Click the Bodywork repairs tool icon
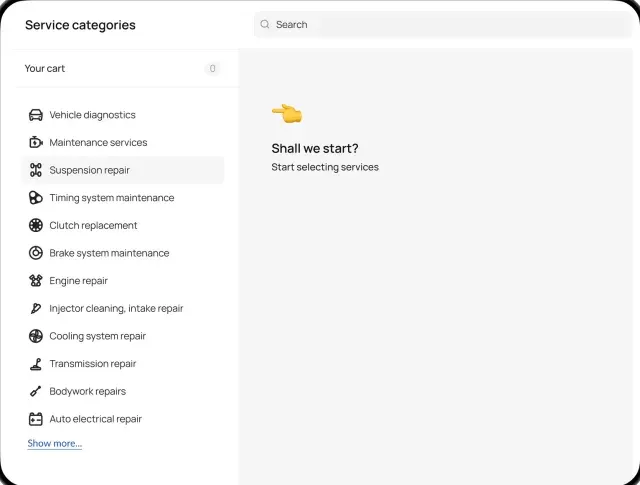 pos(36,392)
